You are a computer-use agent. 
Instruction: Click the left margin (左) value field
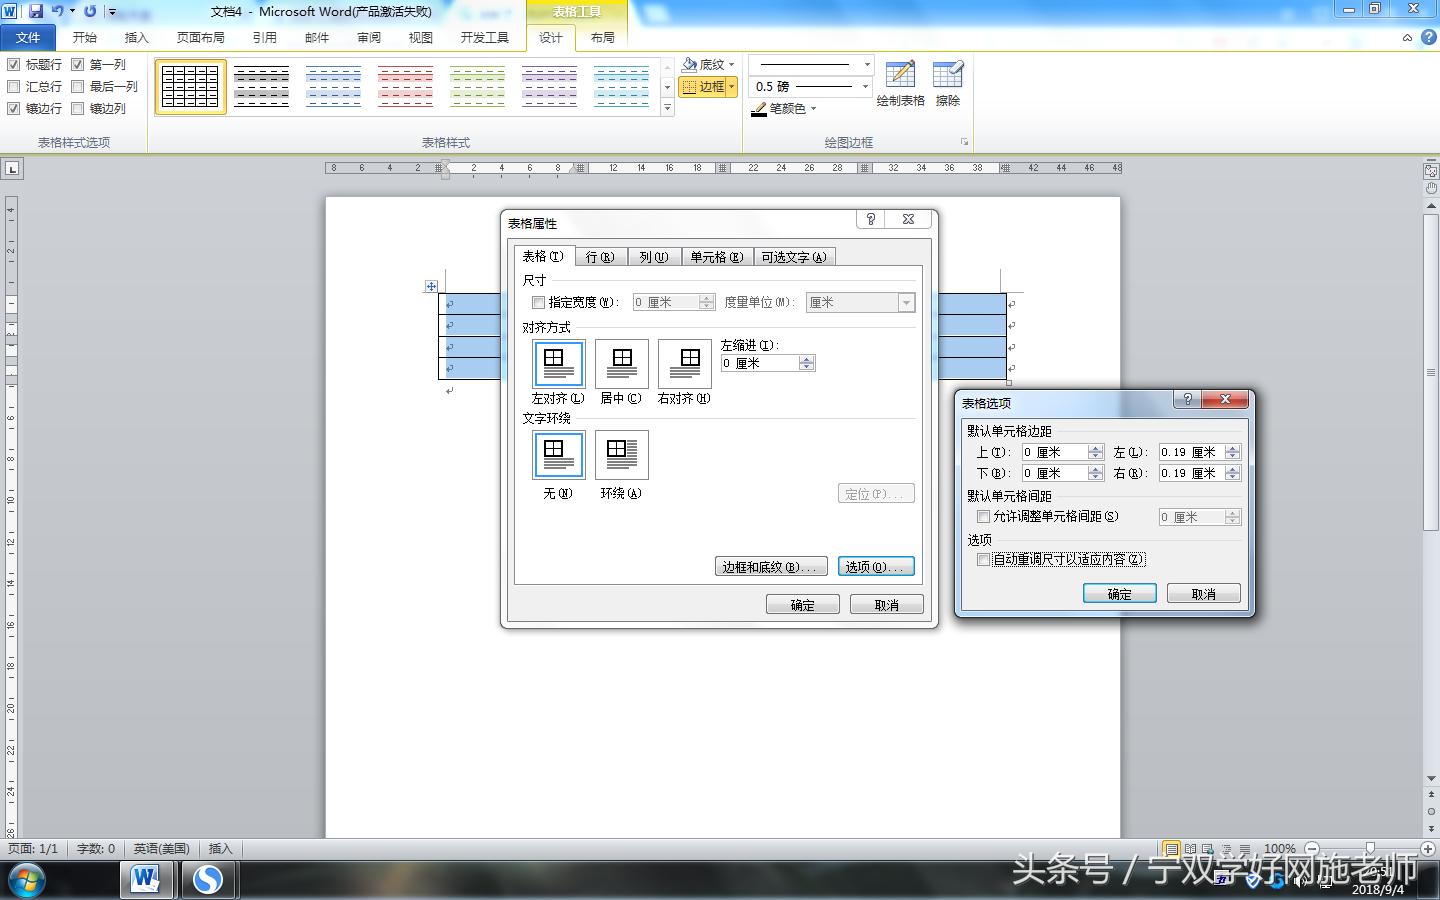click(1190, 452)
